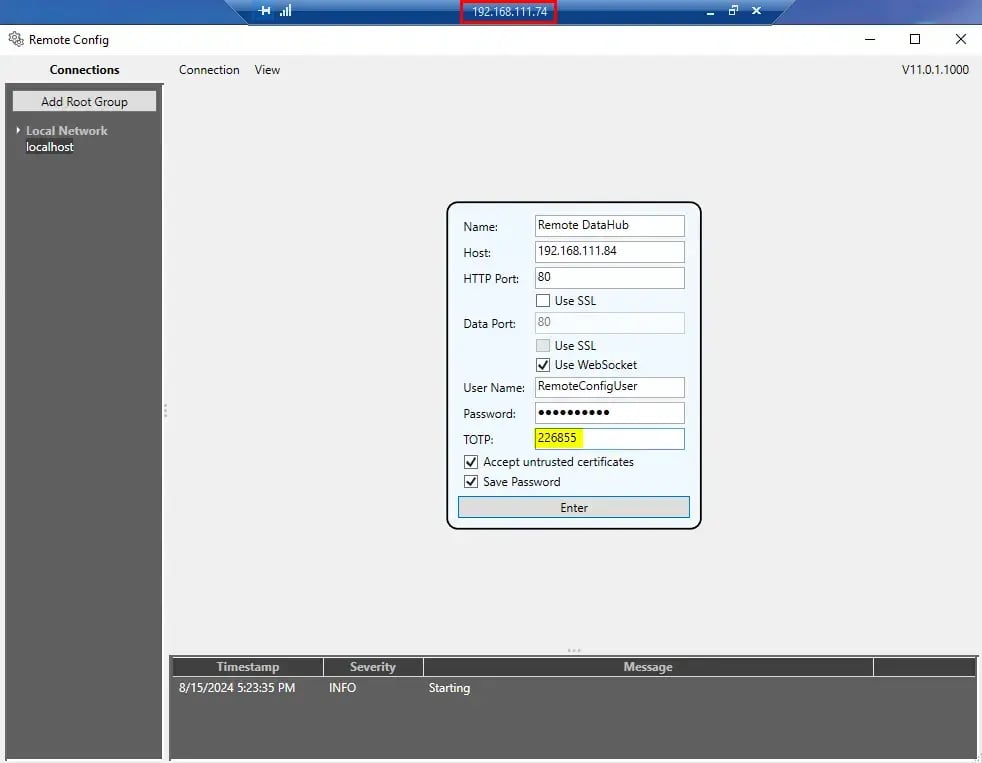Click the vertical grip dots on the sidebar edge
Viewport: 982px width, 763px height.
(x=164, y=410)
